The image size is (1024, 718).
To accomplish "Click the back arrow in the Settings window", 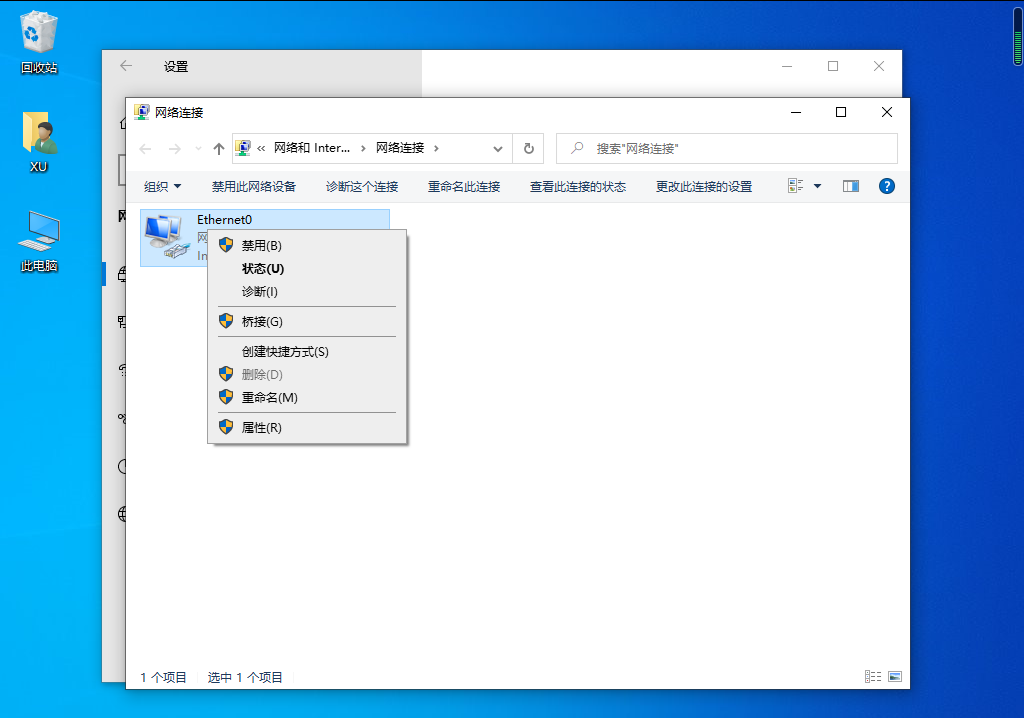I will click(125, 66).
